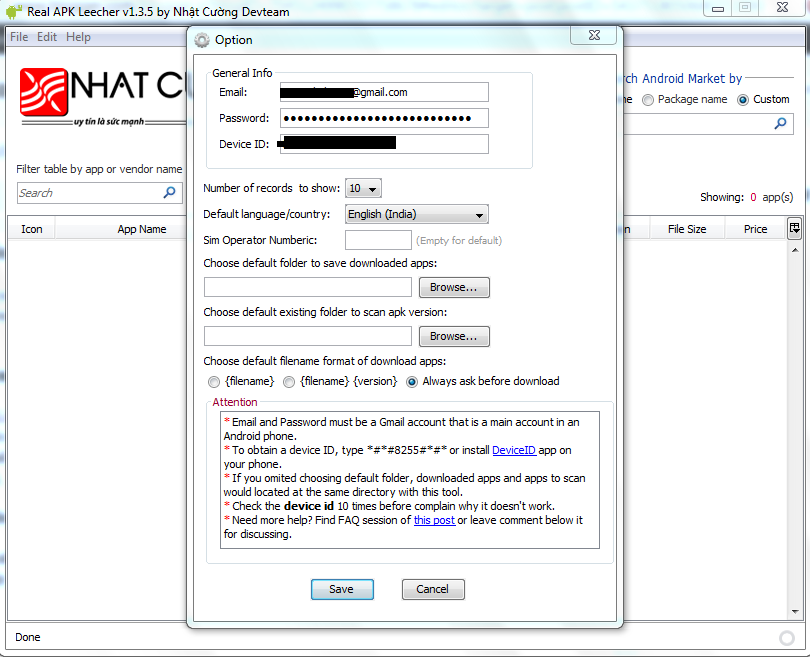Close the Option dialog with X
Viewport: 810px width, 657px height.
(x=594, y=35)
